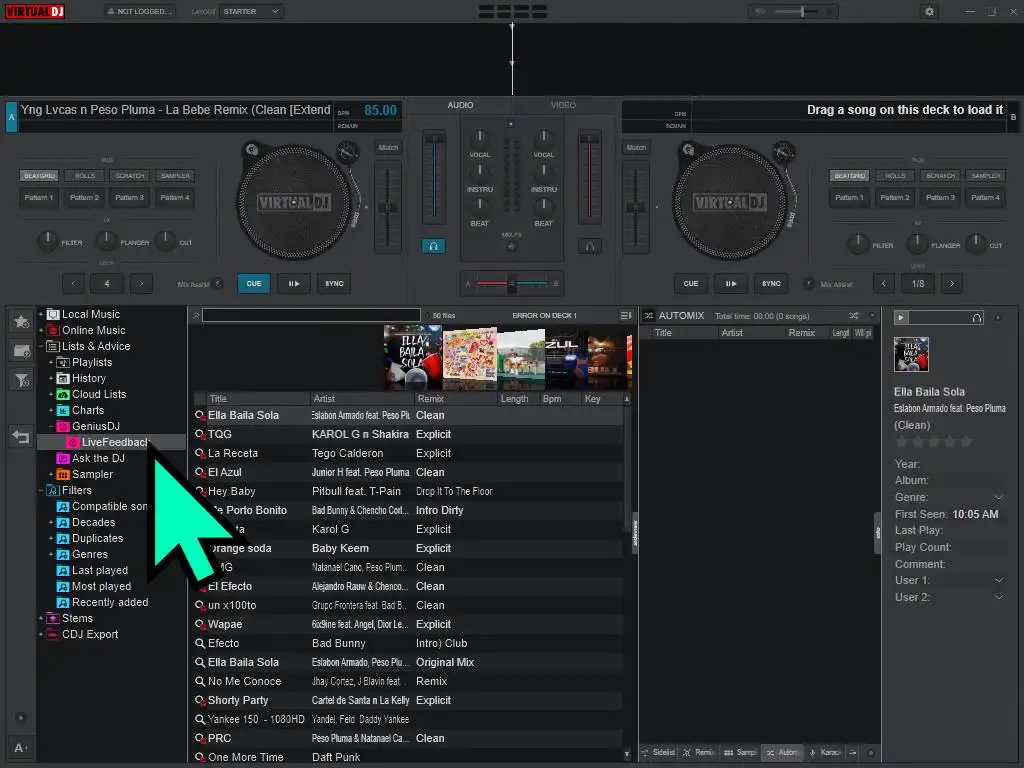The width and height of the screenshot is (1024, 768).
Task: Toggle play/pause on deck B
Action: click(731, 283)
